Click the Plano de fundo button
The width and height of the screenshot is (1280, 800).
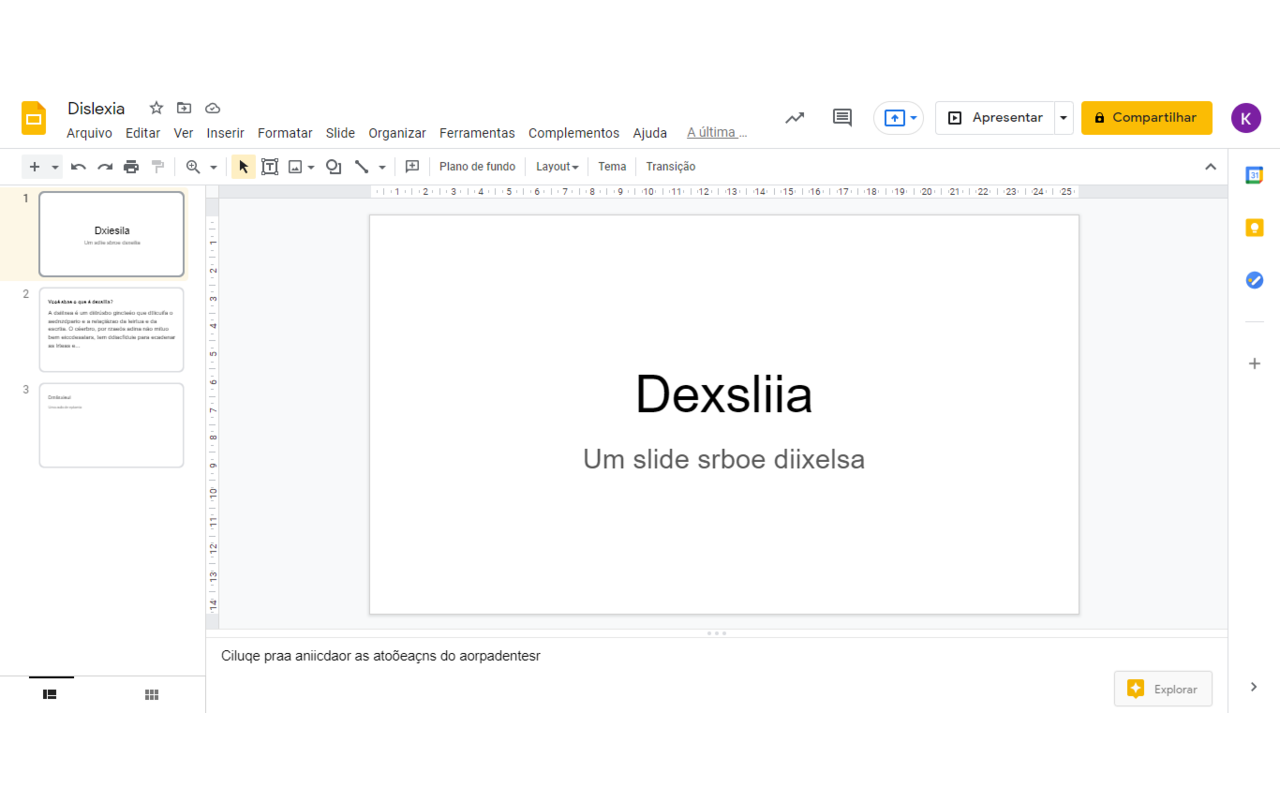477,167
